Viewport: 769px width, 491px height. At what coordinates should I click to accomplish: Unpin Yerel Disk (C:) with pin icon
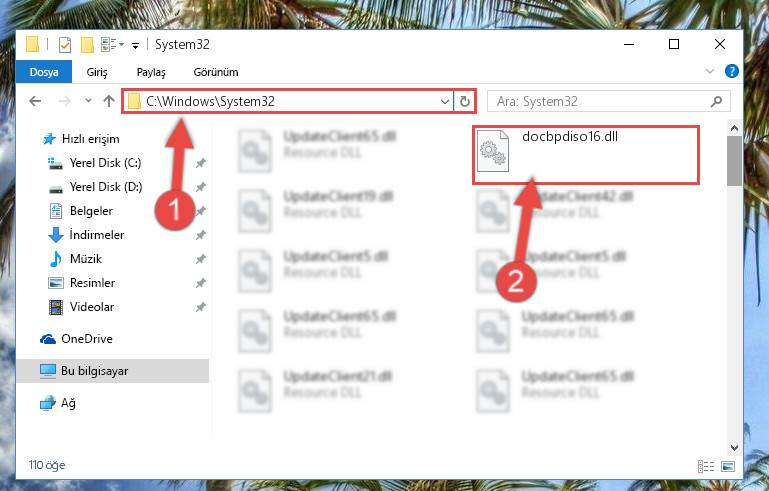point(201,163)
